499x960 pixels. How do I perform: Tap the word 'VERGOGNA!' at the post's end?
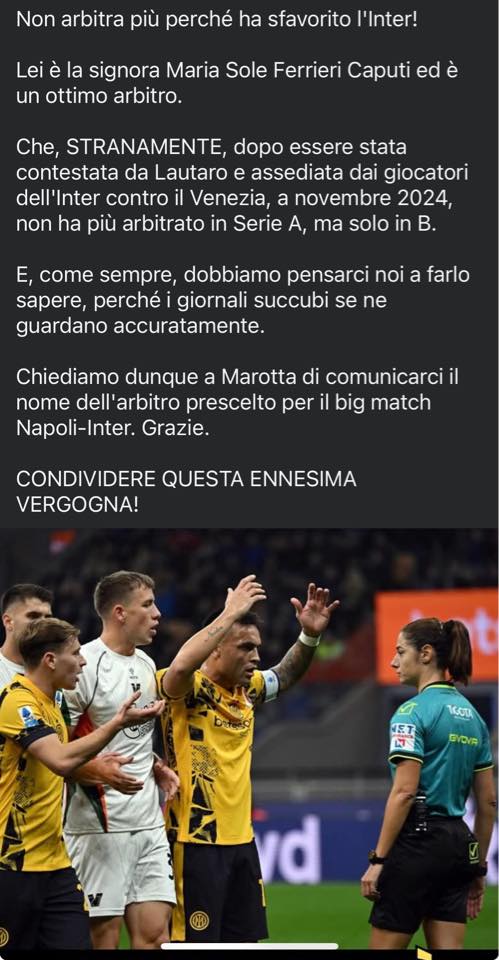pyautogui.click(x=77, y=504)
